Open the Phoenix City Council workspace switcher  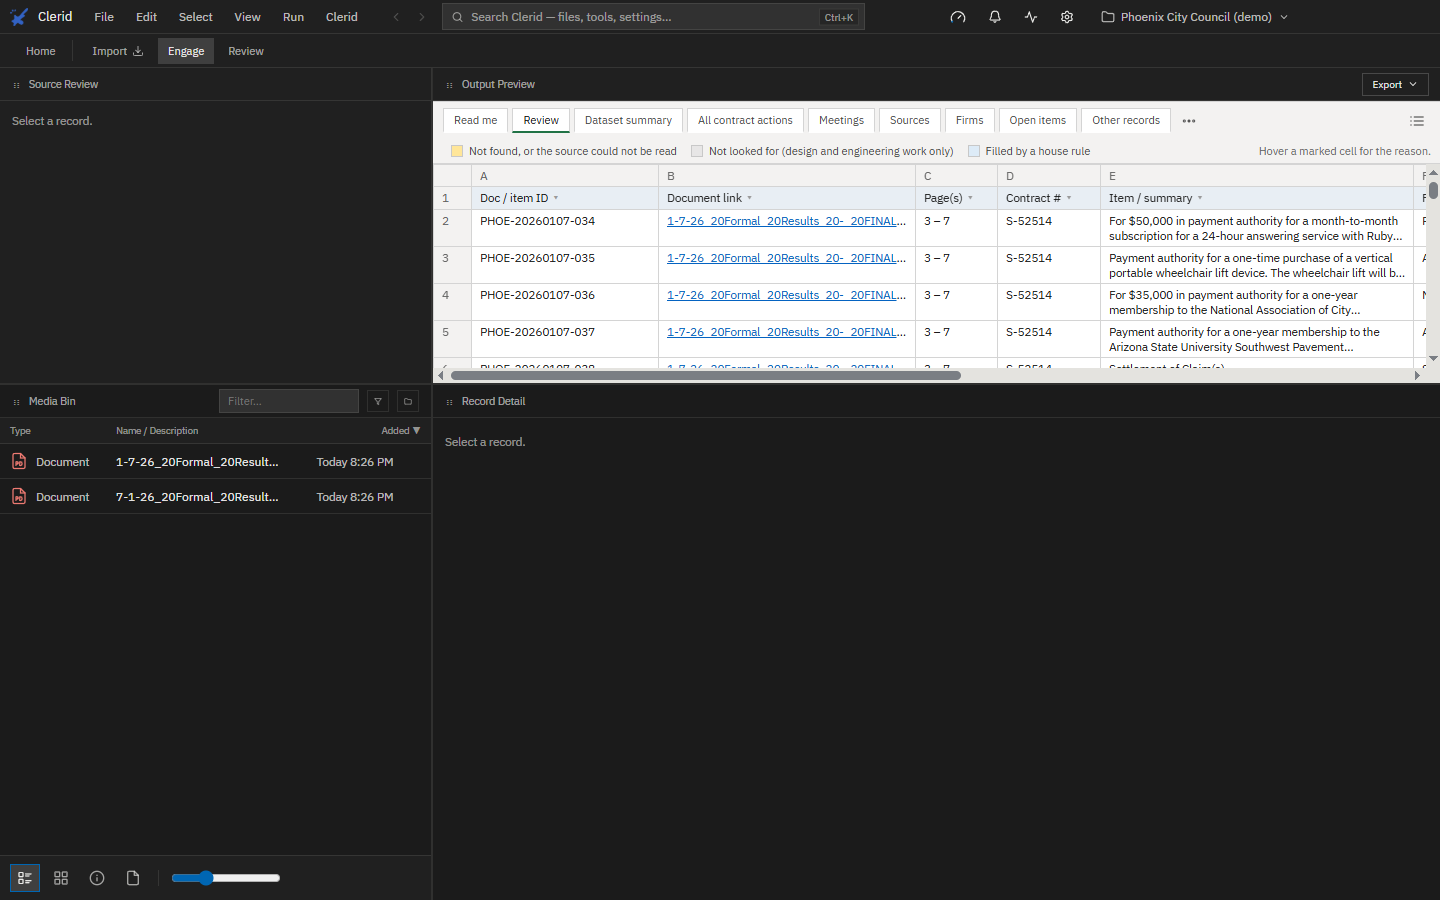[1194, 17]
